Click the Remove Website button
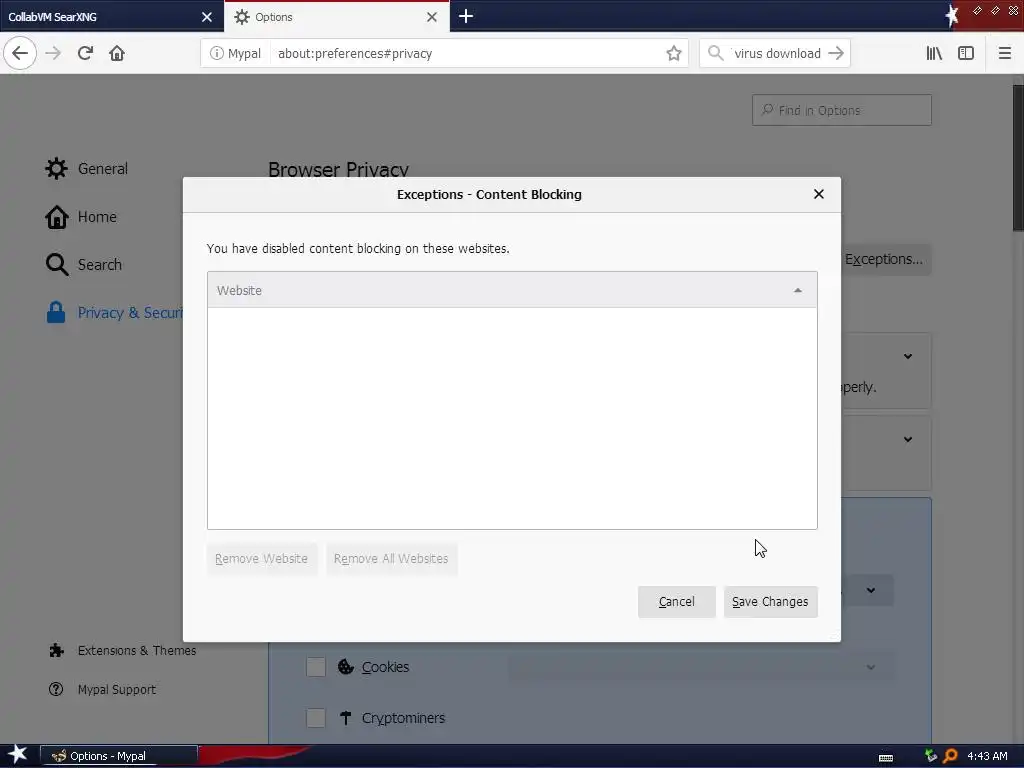This screenshot has width=1024, height=768. tap(261, 559)
